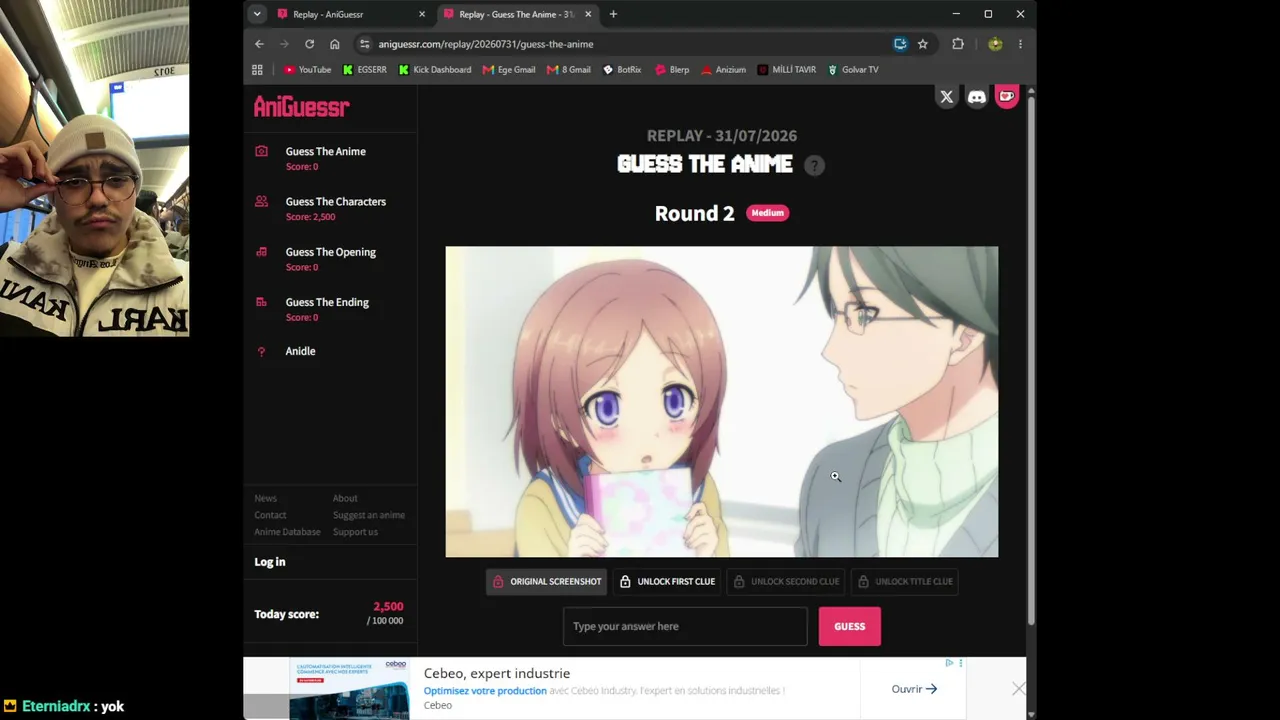Open the Anime Database link

pyautogui.click(x=287, y=532)
